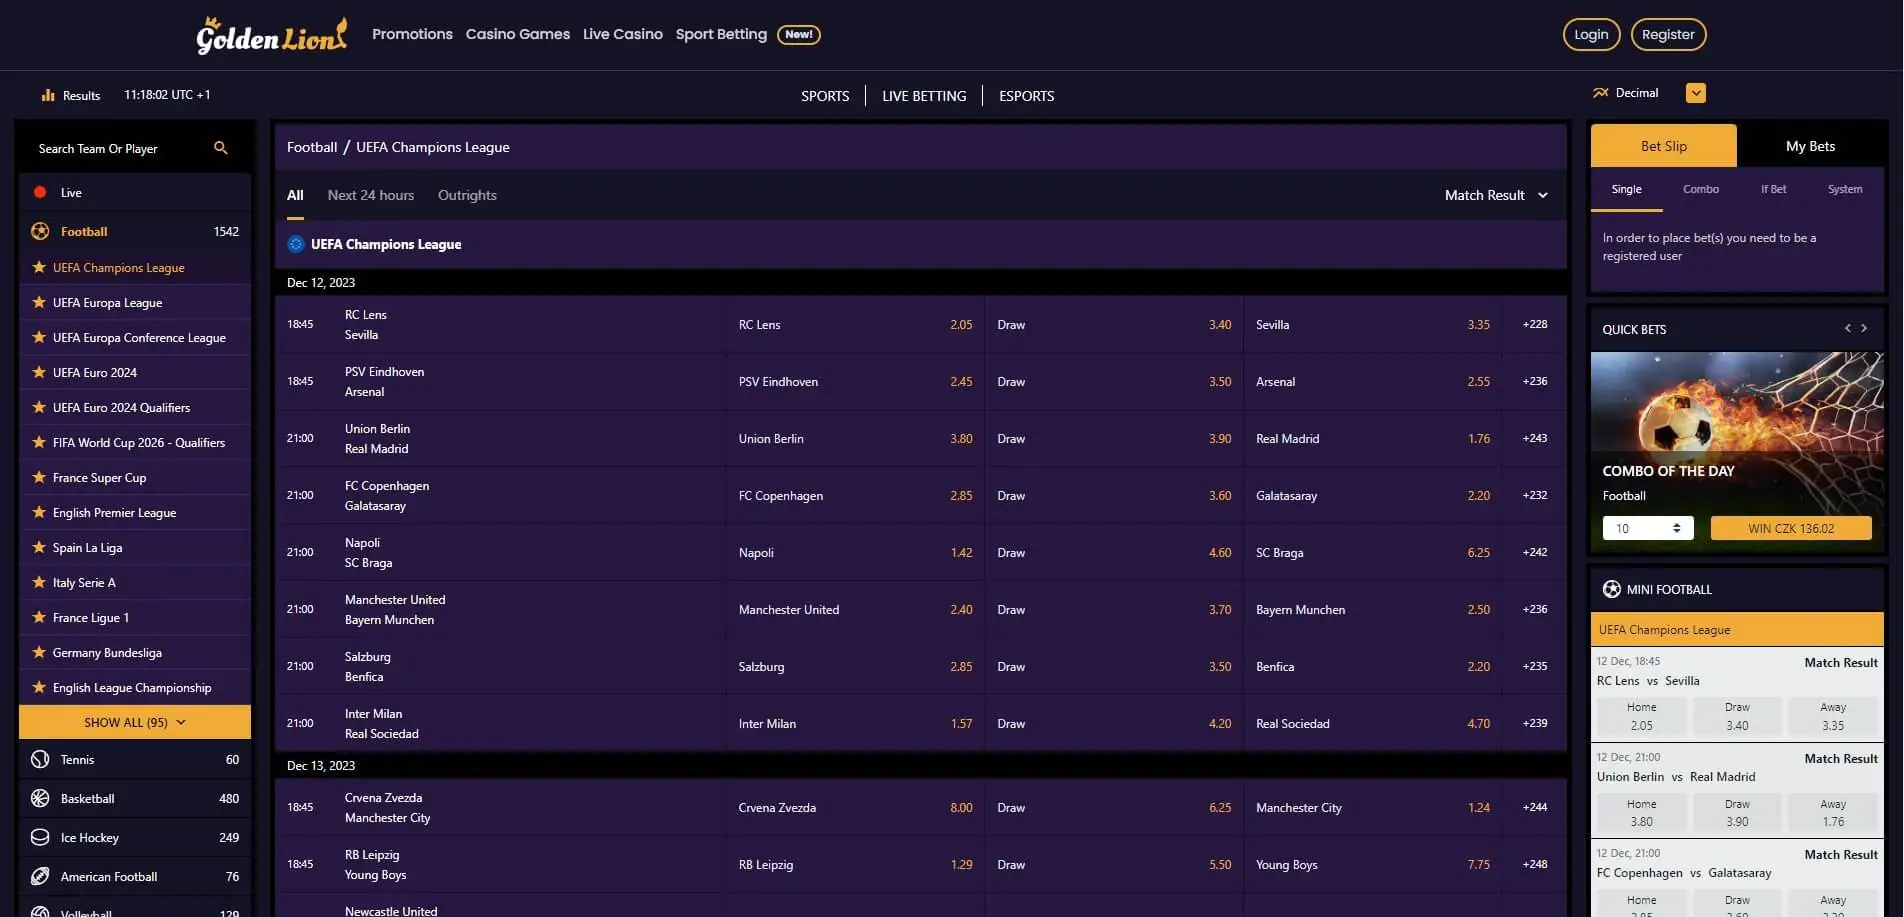
Task: Increase stake using the Quick Bets stepper
Action: click(x=1678, y=523)
